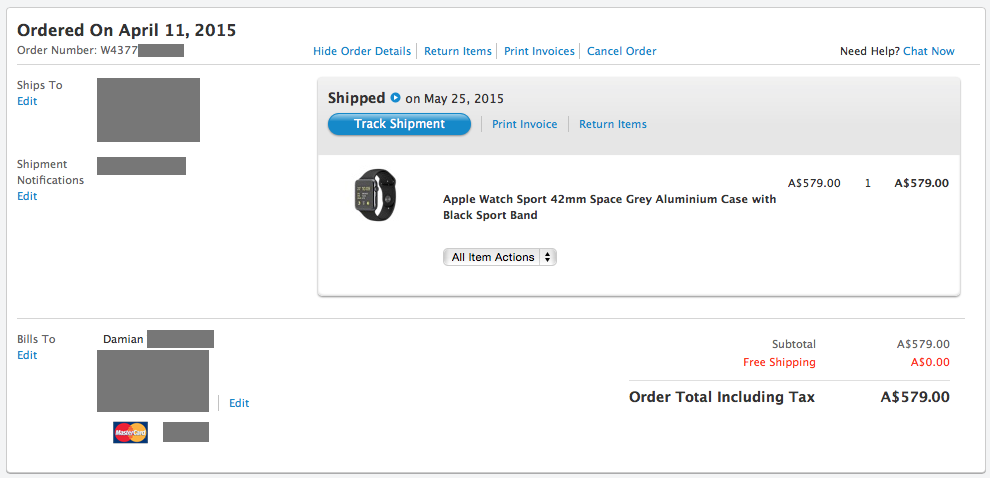This screenshot has width=990, height=478.
Task: Click Edit next to billing address block
Action: 239,403
